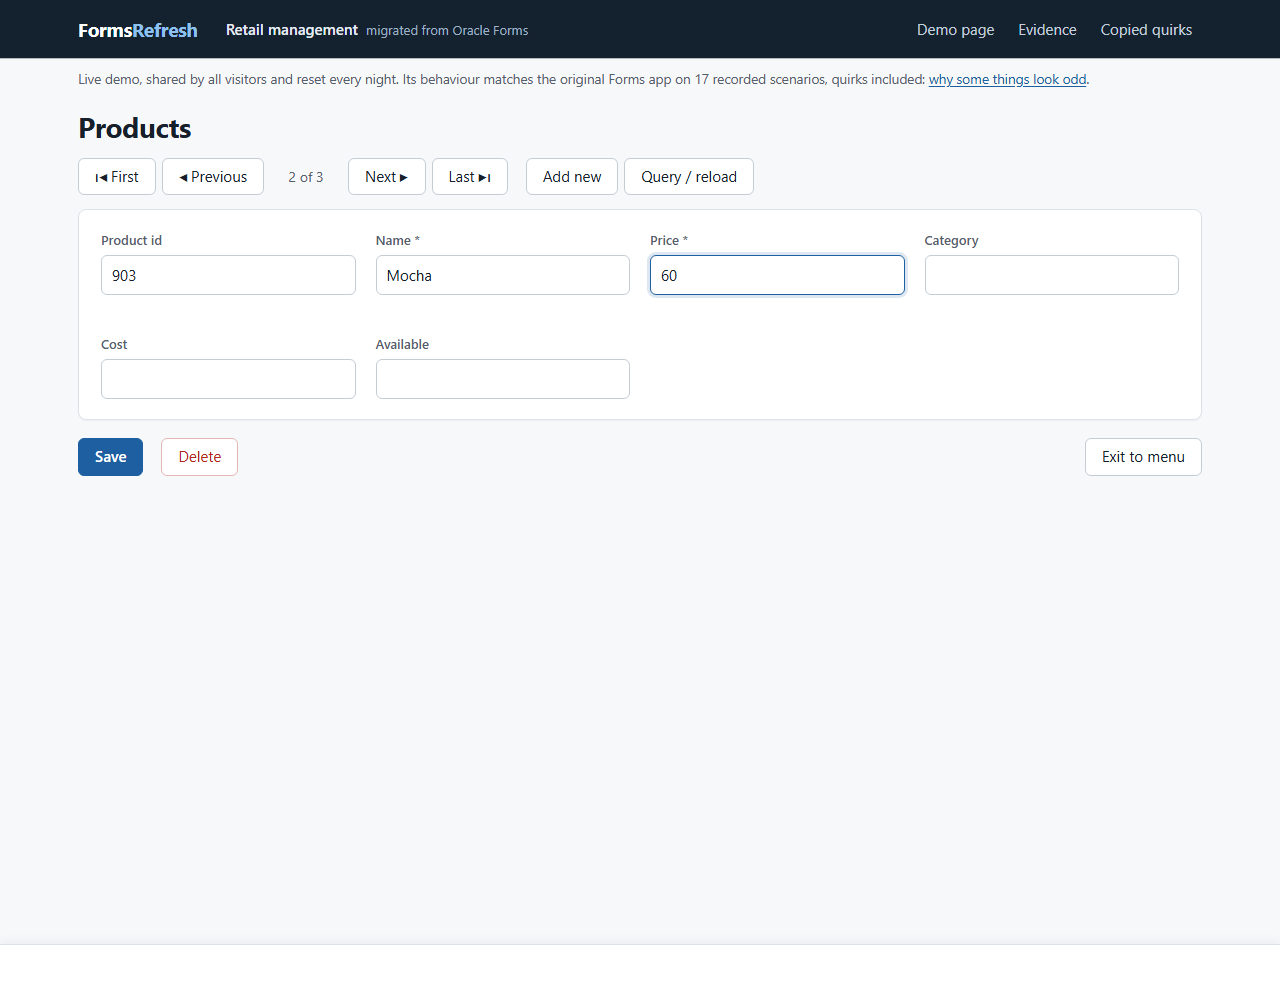Open FormsRefresh logo home link
The width and height of the screenshot is (1280, 1000).
pos(138,30)
